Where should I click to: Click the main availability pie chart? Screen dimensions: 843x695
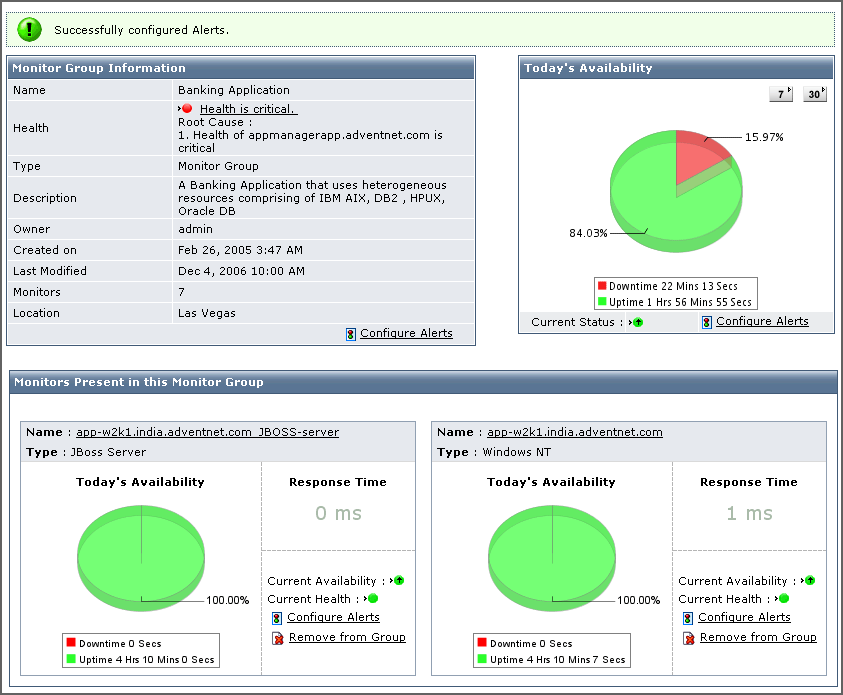[x=676, y=191]
